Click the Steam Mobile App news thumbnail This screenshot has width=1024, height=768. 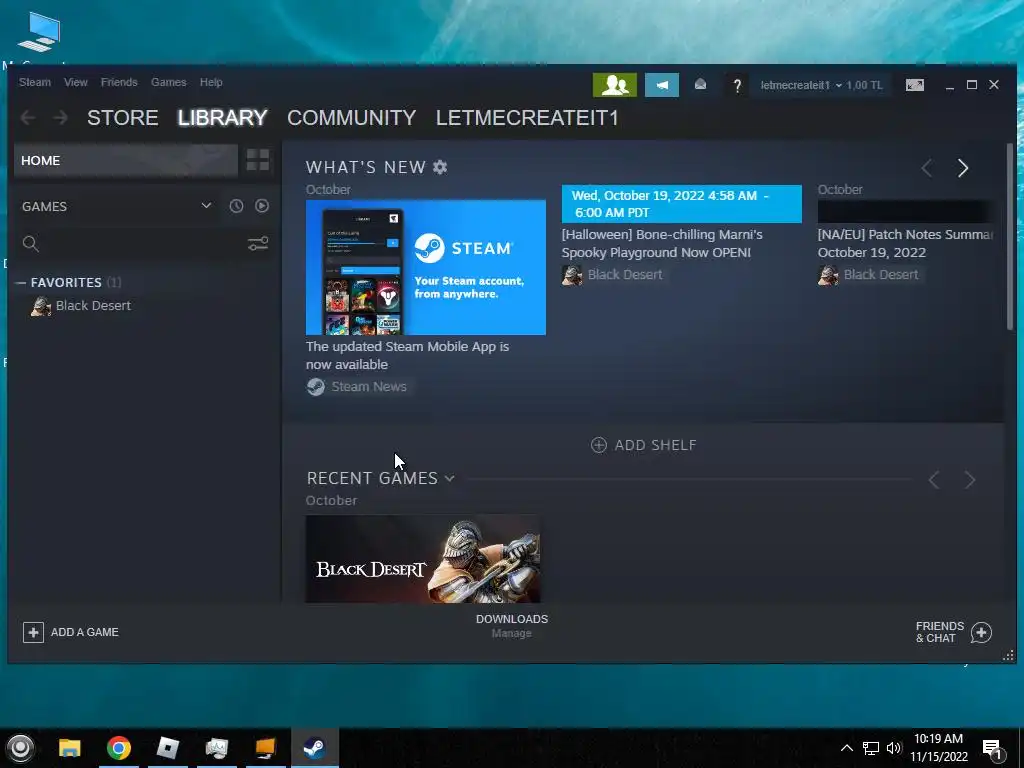(x=426, y=267)
